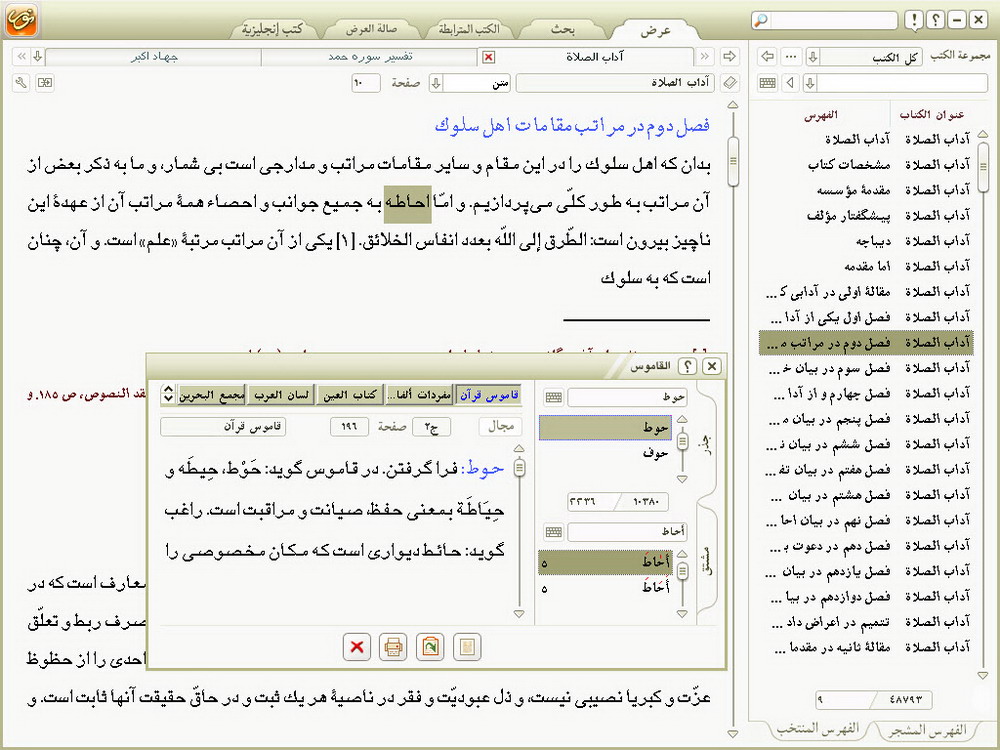The height and width of the screenshot is (750, 1000).
Task: Select highlighted أحَاطَ row in derivatives list
Action: (606, 562)
